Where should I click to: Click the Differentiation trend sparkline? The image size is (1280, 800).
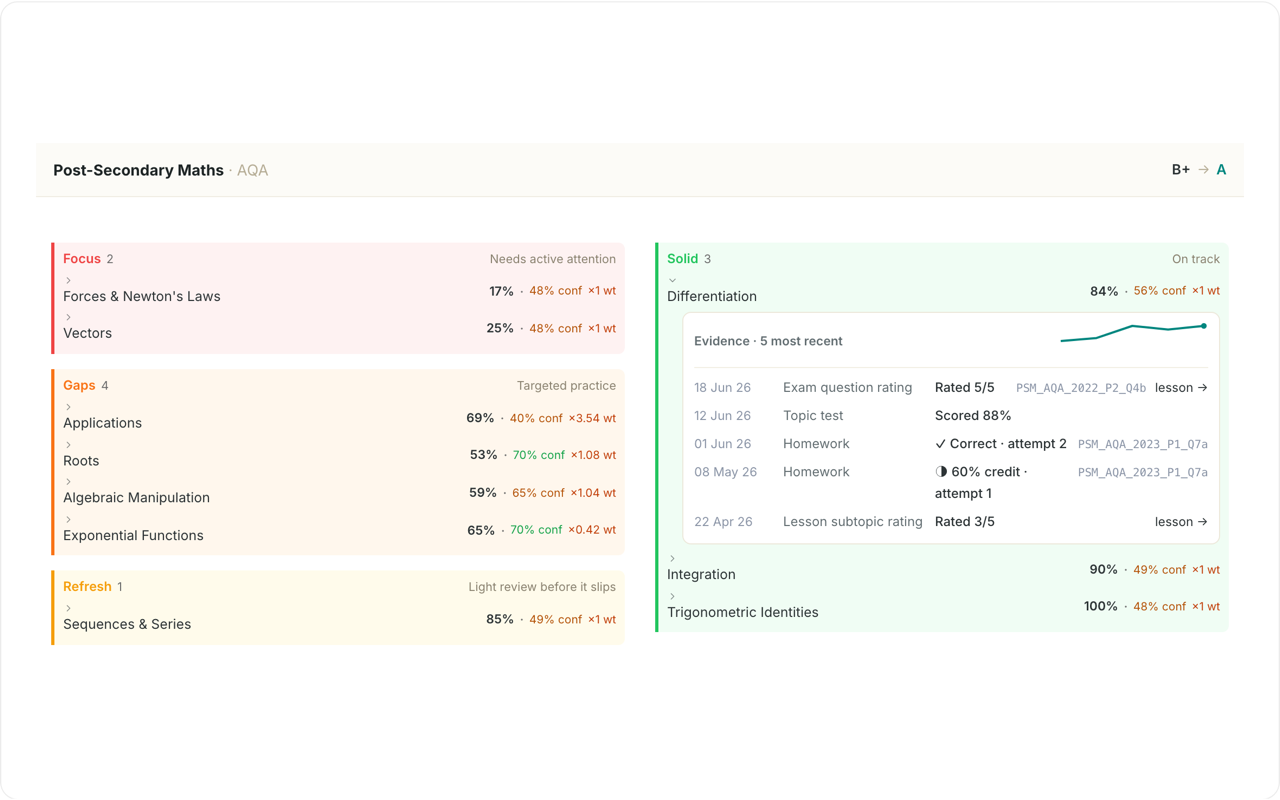[1134, 333]
